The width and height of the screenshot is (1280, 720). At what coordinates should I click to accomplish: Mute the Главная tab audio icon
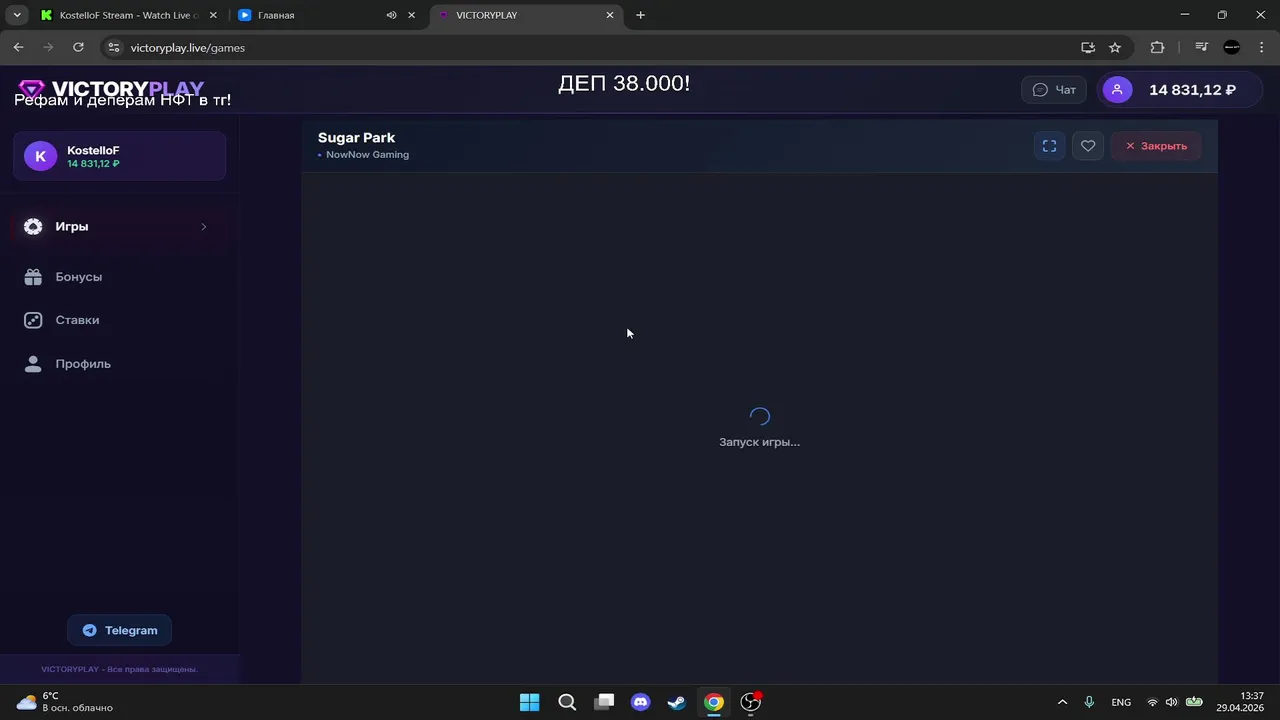[391, 15]
